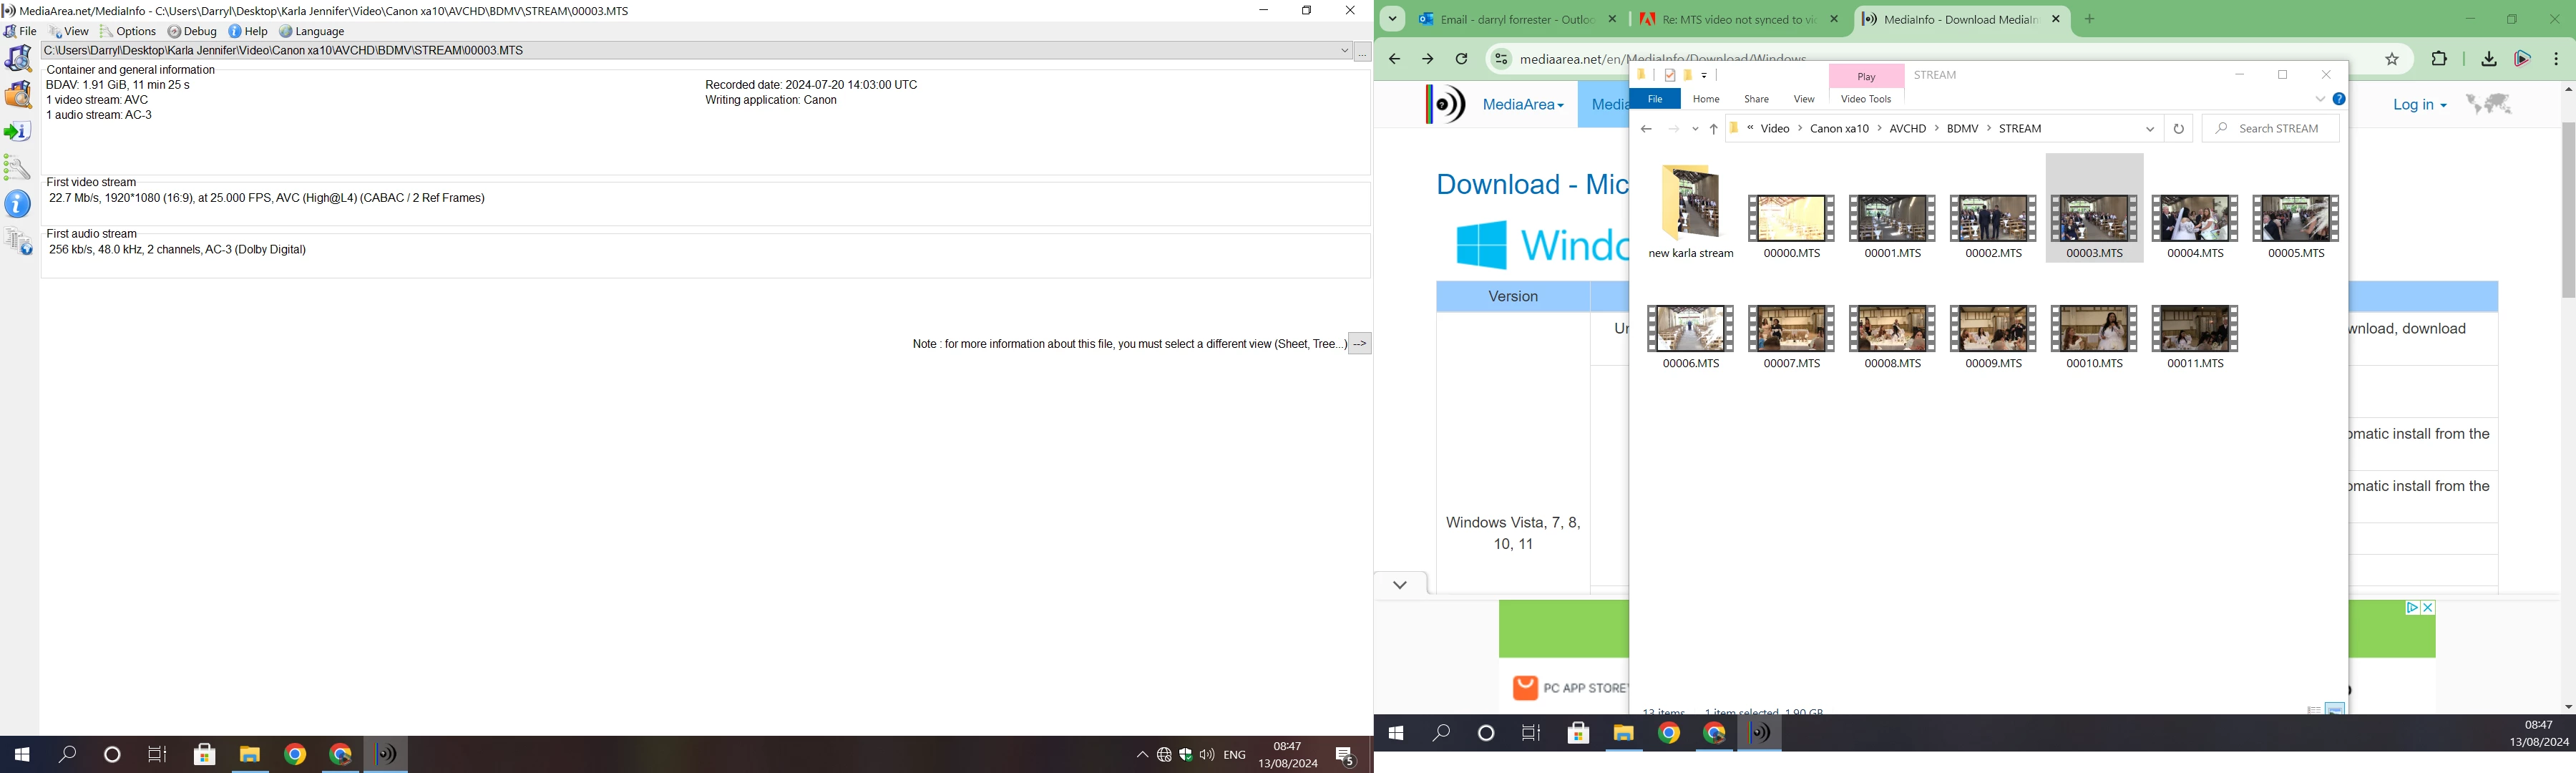
Task: Switch to the Video Tools ribbon tab
Action: coord(1866,99)
